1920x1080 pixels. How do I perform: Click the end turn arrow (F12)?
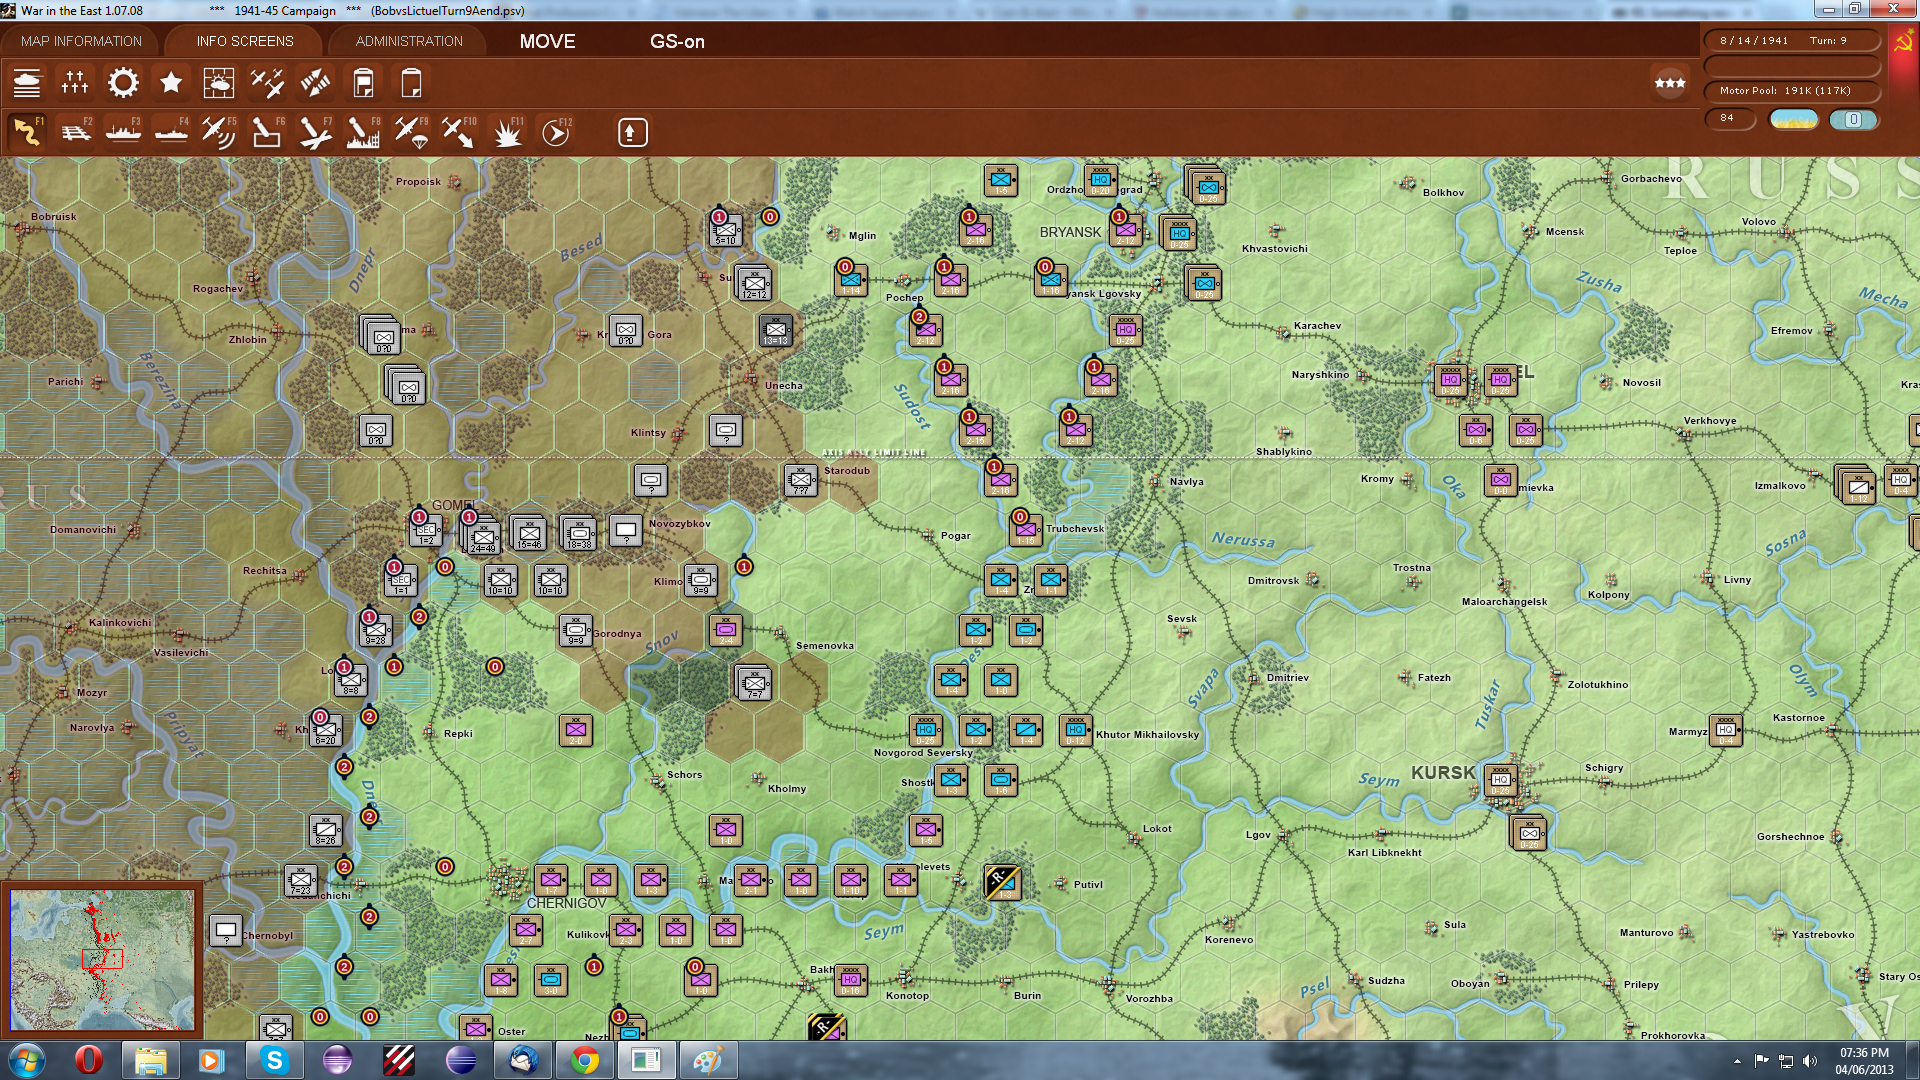tap(556, 132)
